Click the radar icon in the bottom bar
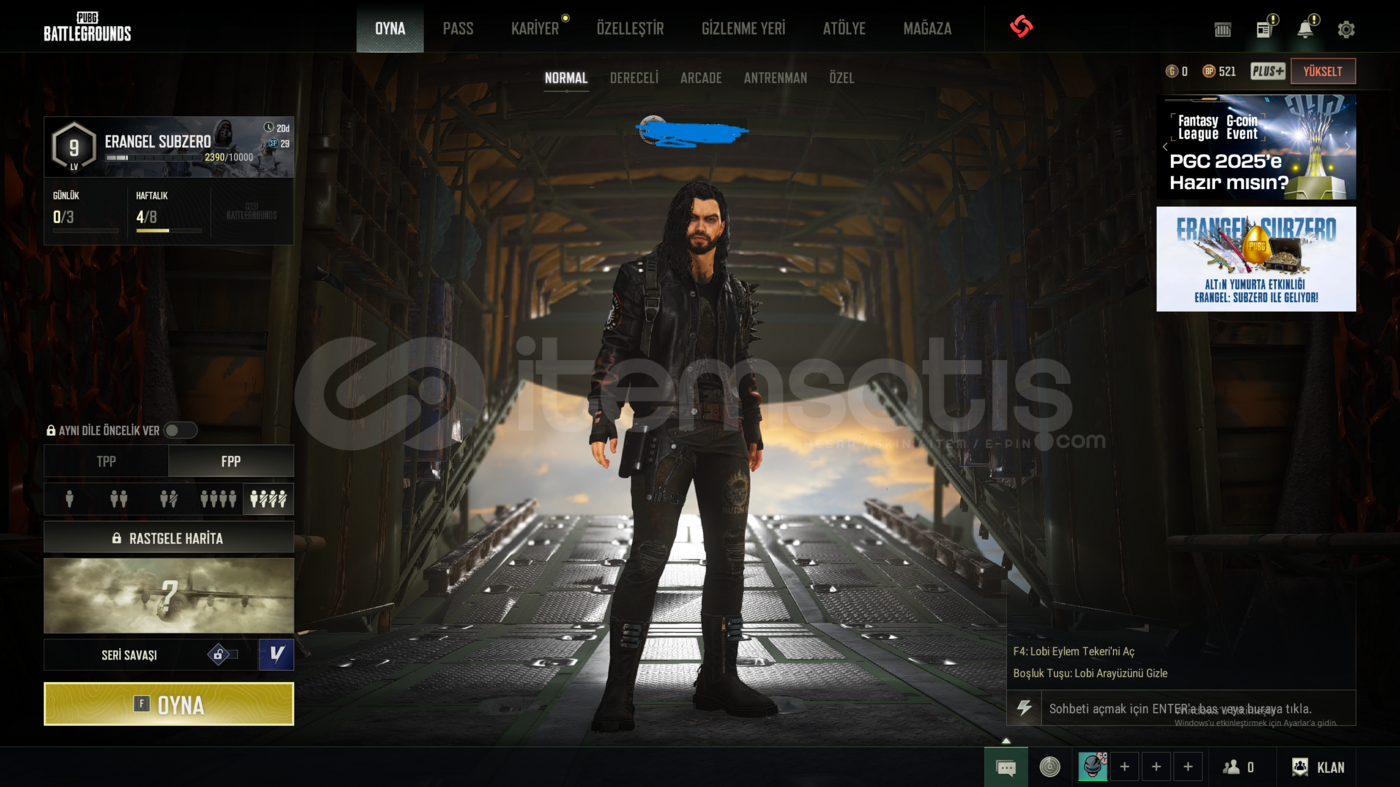1400x787 pixels. [1049, 767]
